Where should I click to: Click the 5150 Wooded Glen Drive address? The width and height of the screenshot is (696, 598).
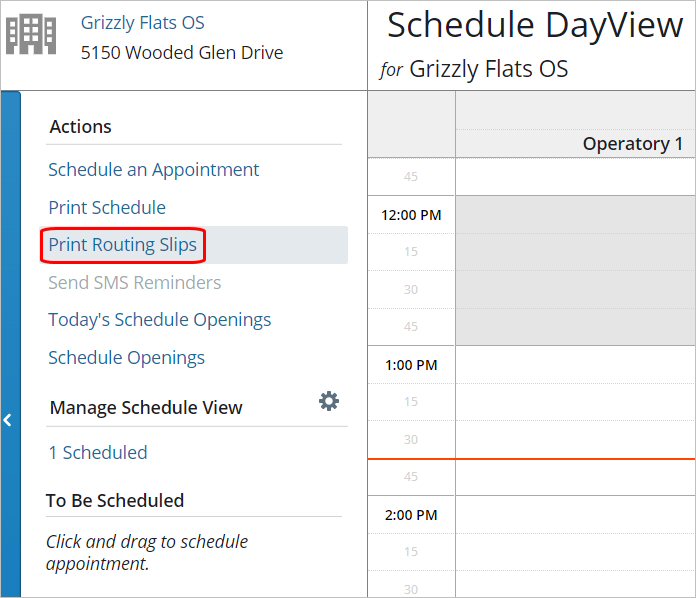point(182,53)
